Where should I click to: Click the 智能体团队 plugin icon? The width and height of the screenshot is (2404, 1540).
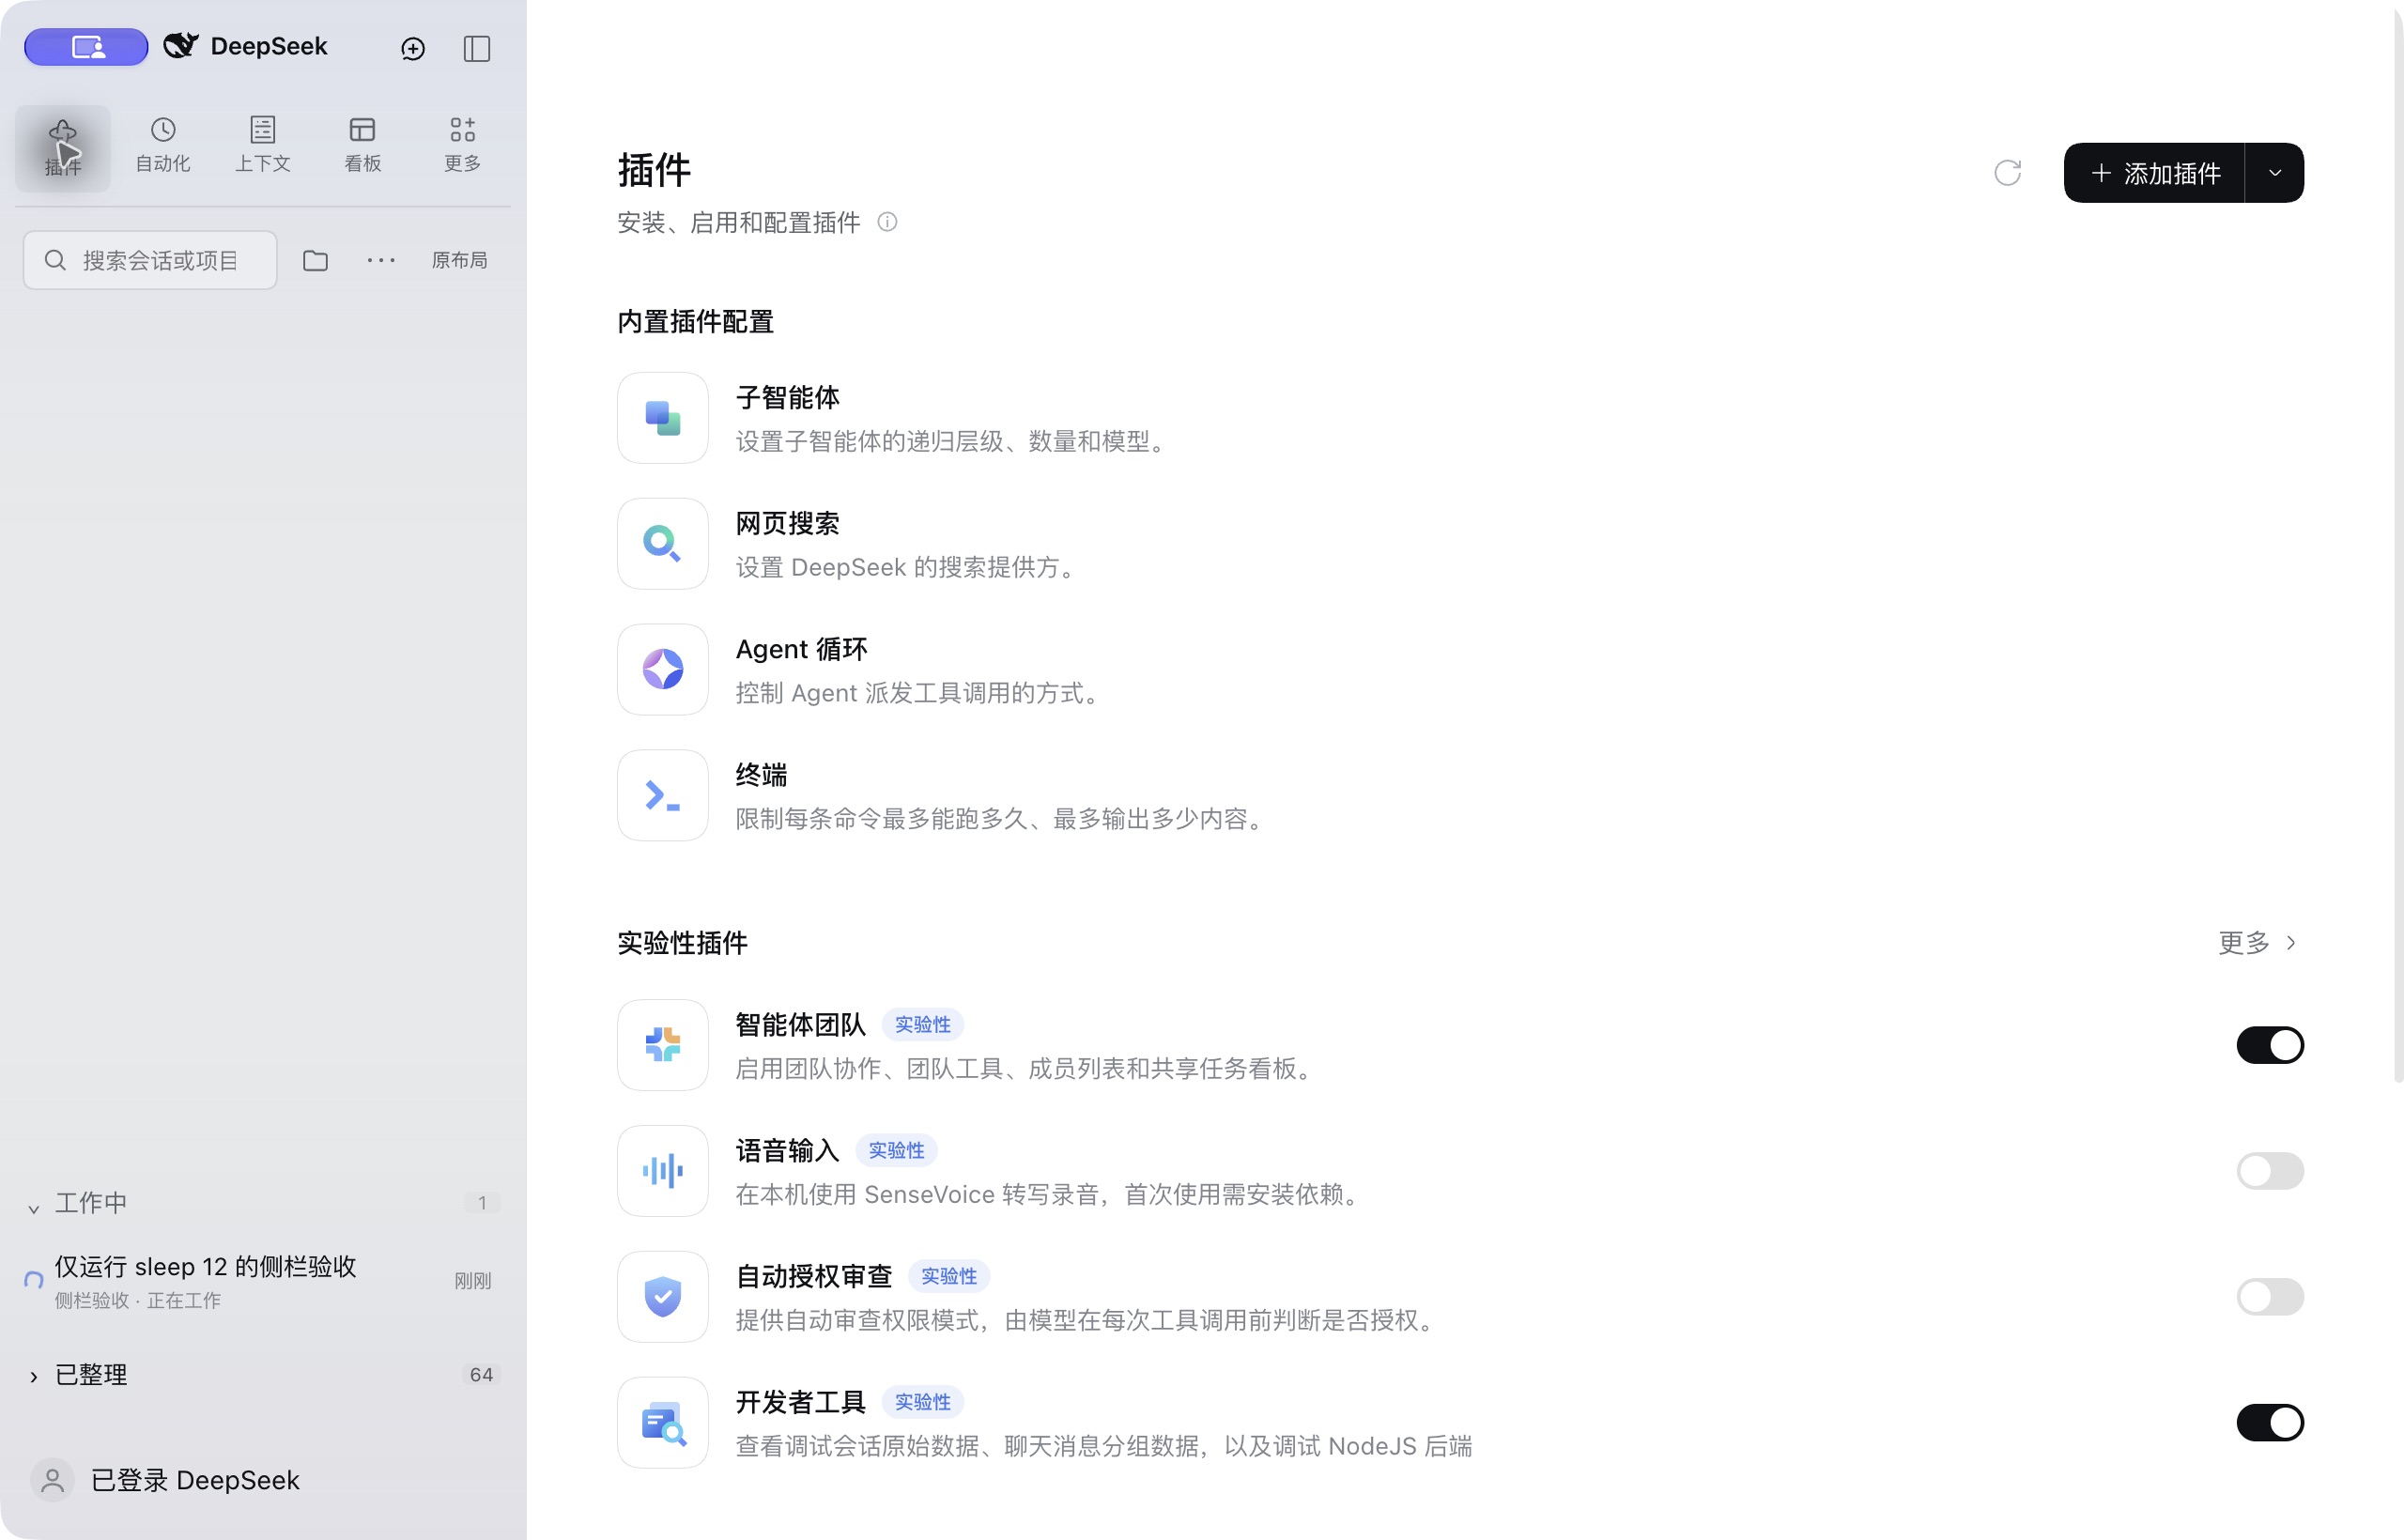tap(663, 1045)
